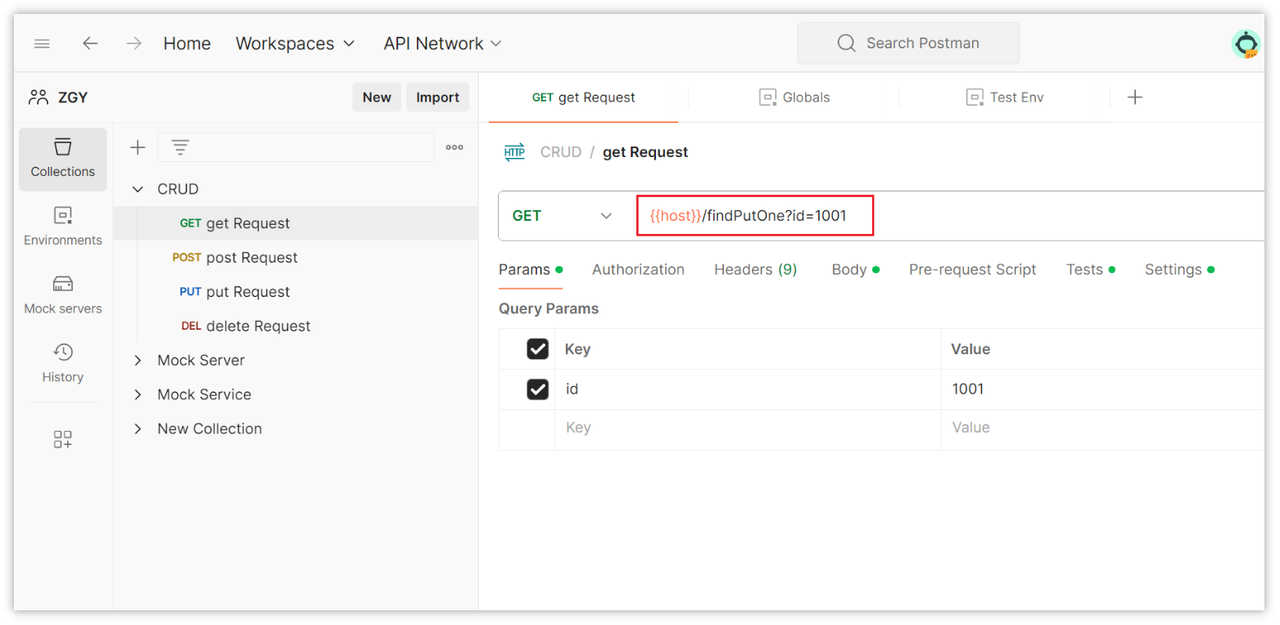Click the New button
Screen dimensions: 1280x625
tap(377, 97)
